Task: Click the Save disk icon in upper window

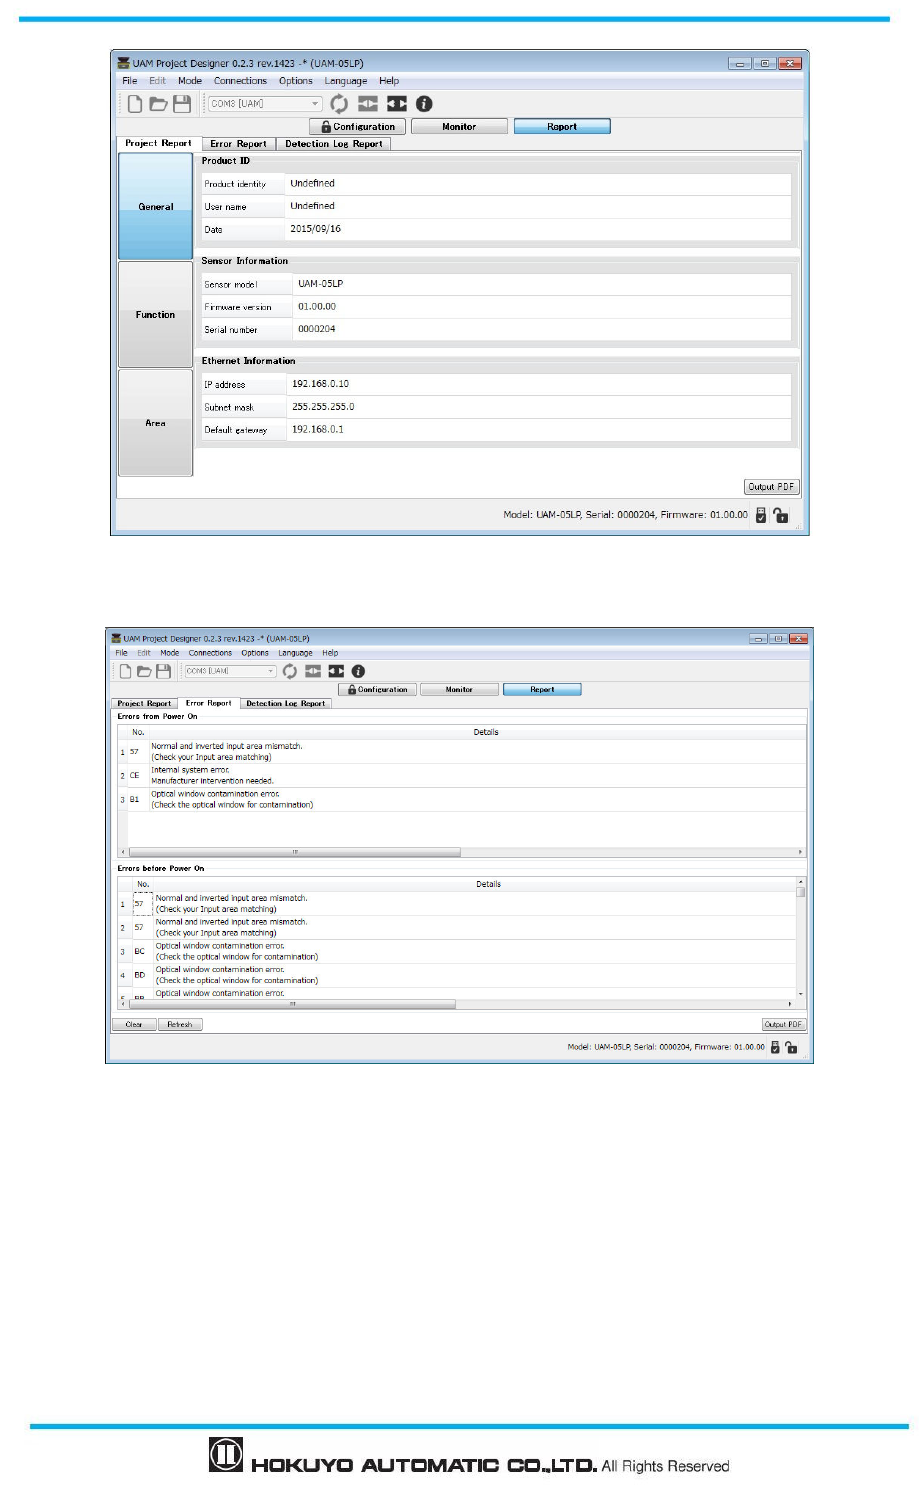Action: [x=182, y=104]
